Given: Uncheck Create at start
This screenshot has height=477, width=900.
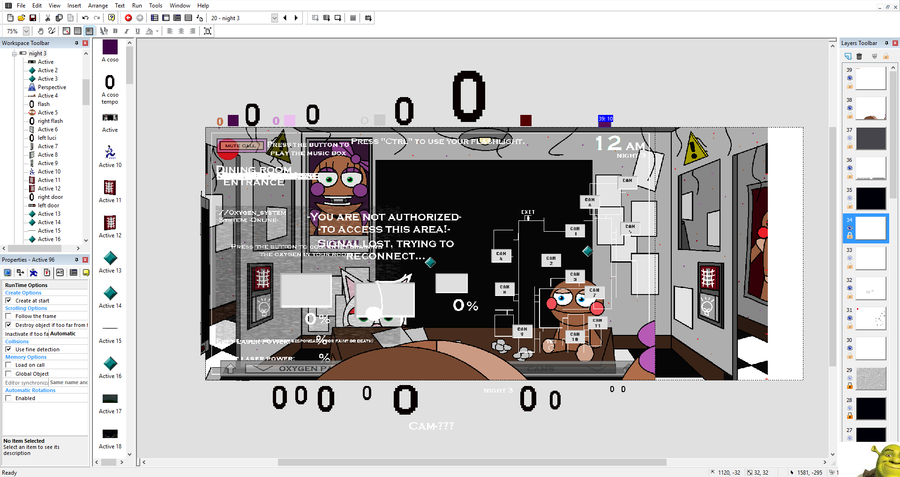Looking at the screenshot, I should point(8,300).
